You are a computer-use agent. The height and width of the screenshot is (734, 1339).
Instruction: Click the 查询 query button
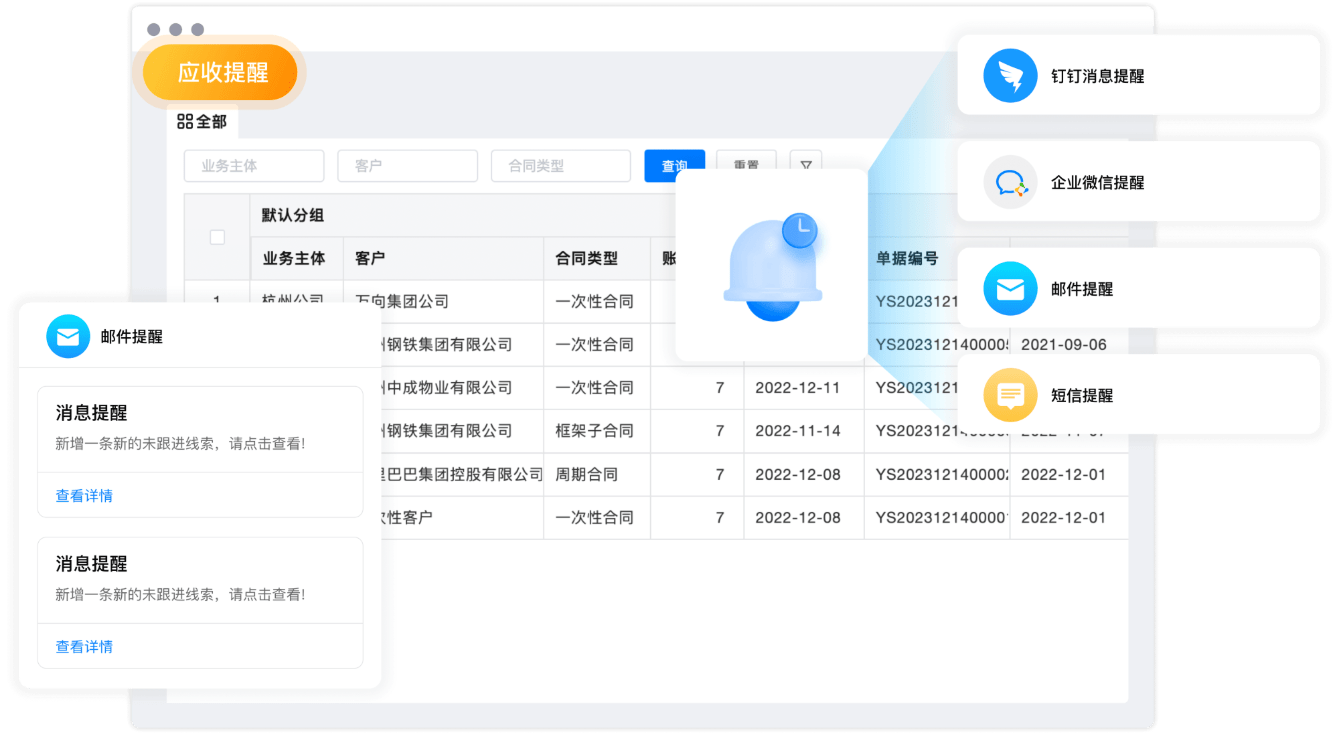pos(674,166)
